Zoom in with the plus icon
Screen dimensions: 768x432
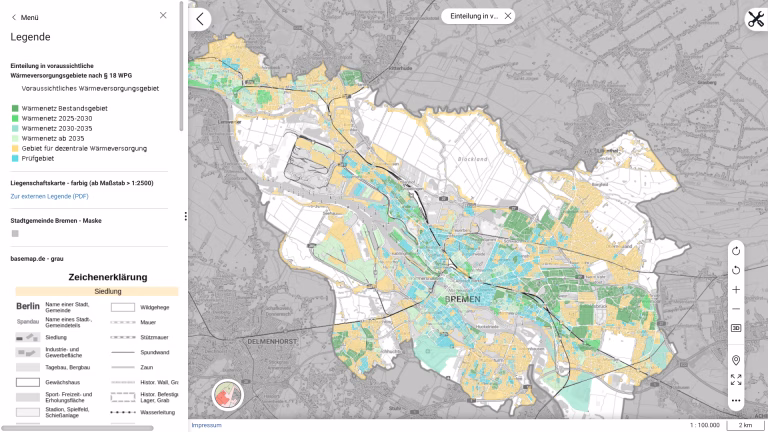tap(736, 289)
